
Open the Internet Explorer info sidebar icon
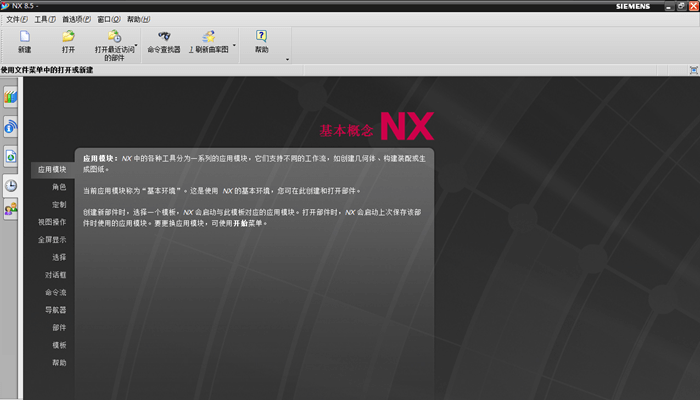[x=11, y=127]
